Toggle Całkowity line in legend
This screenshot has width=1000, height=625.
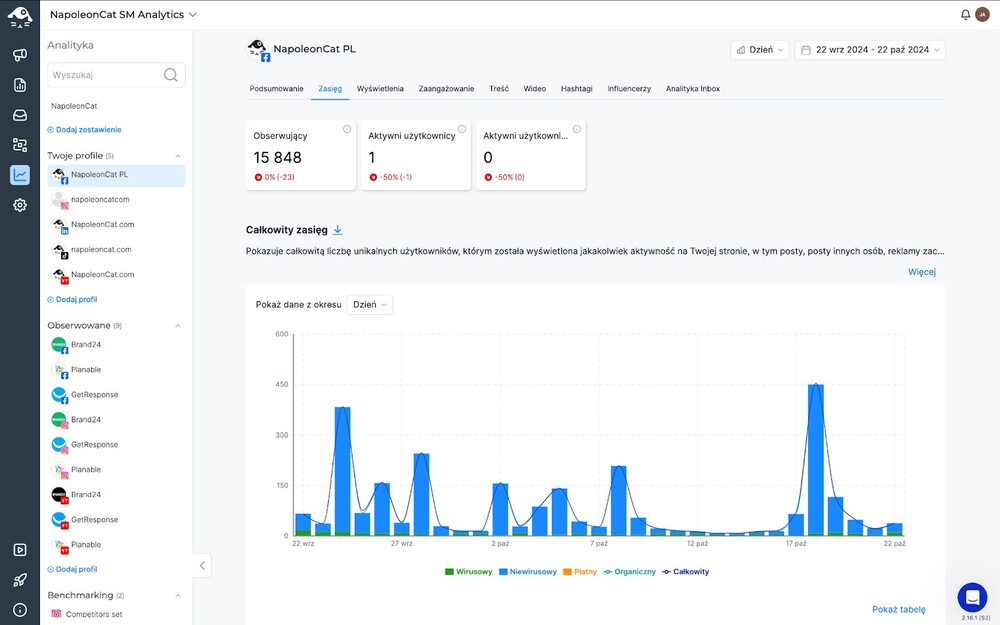coord(686,571)
